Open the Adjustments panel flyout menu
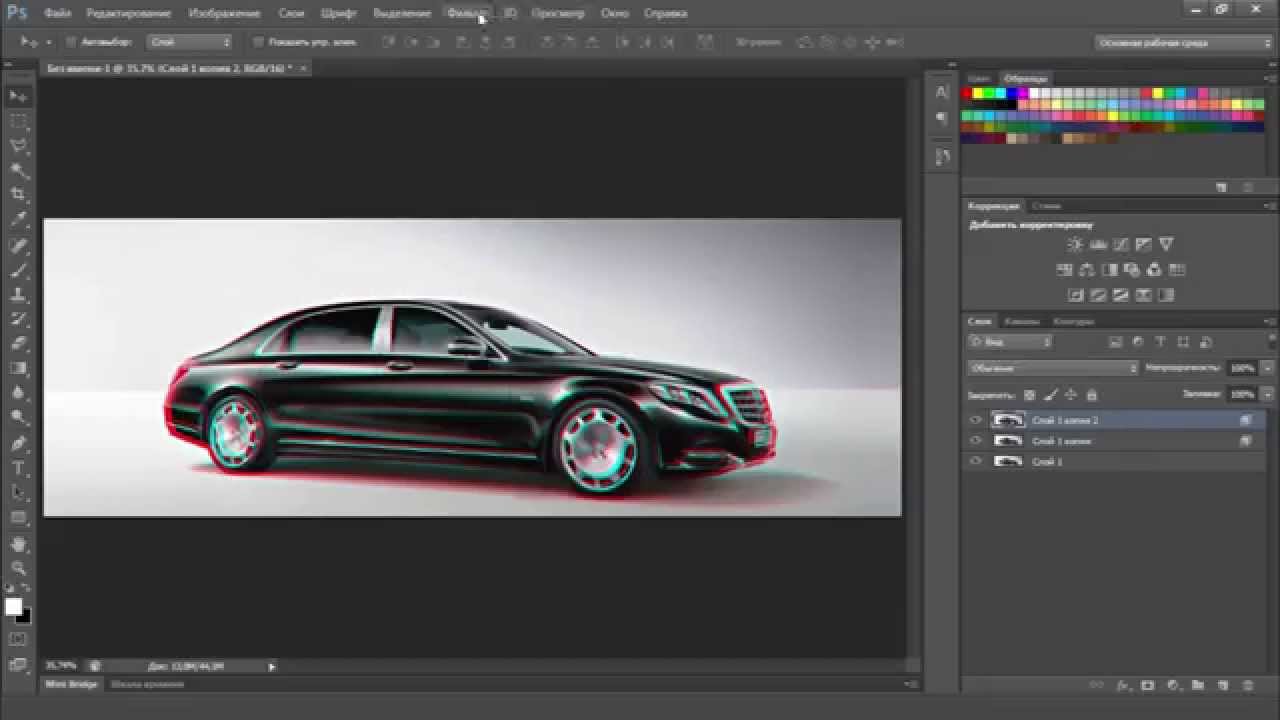The image size is (1280, 720). (1271, 206)
